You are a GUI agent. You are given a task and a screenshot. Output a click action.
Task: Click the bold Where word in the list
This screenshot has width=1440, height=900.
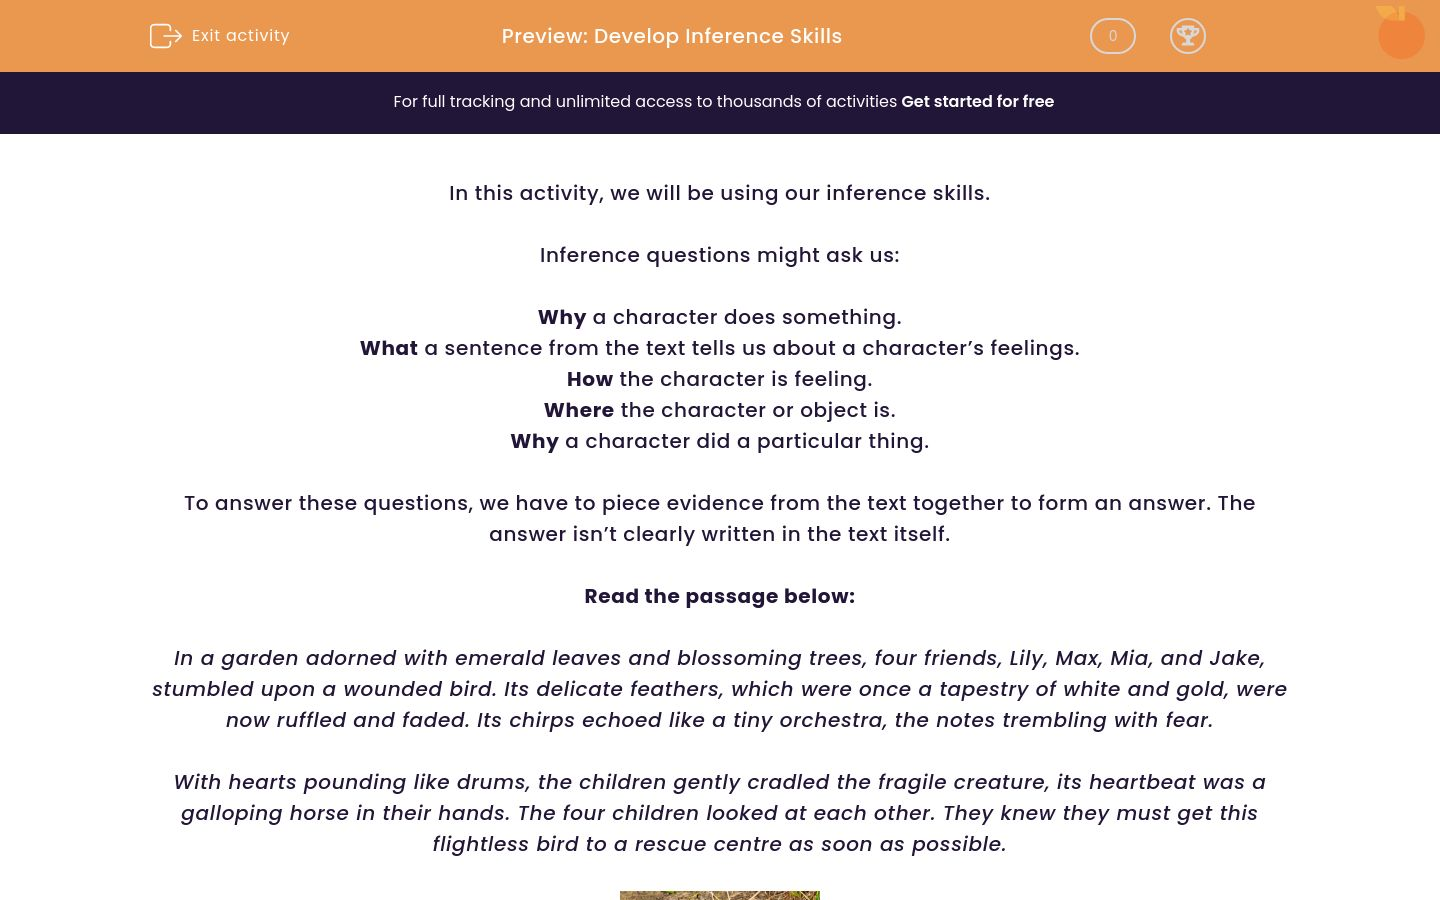coord(579,410)
